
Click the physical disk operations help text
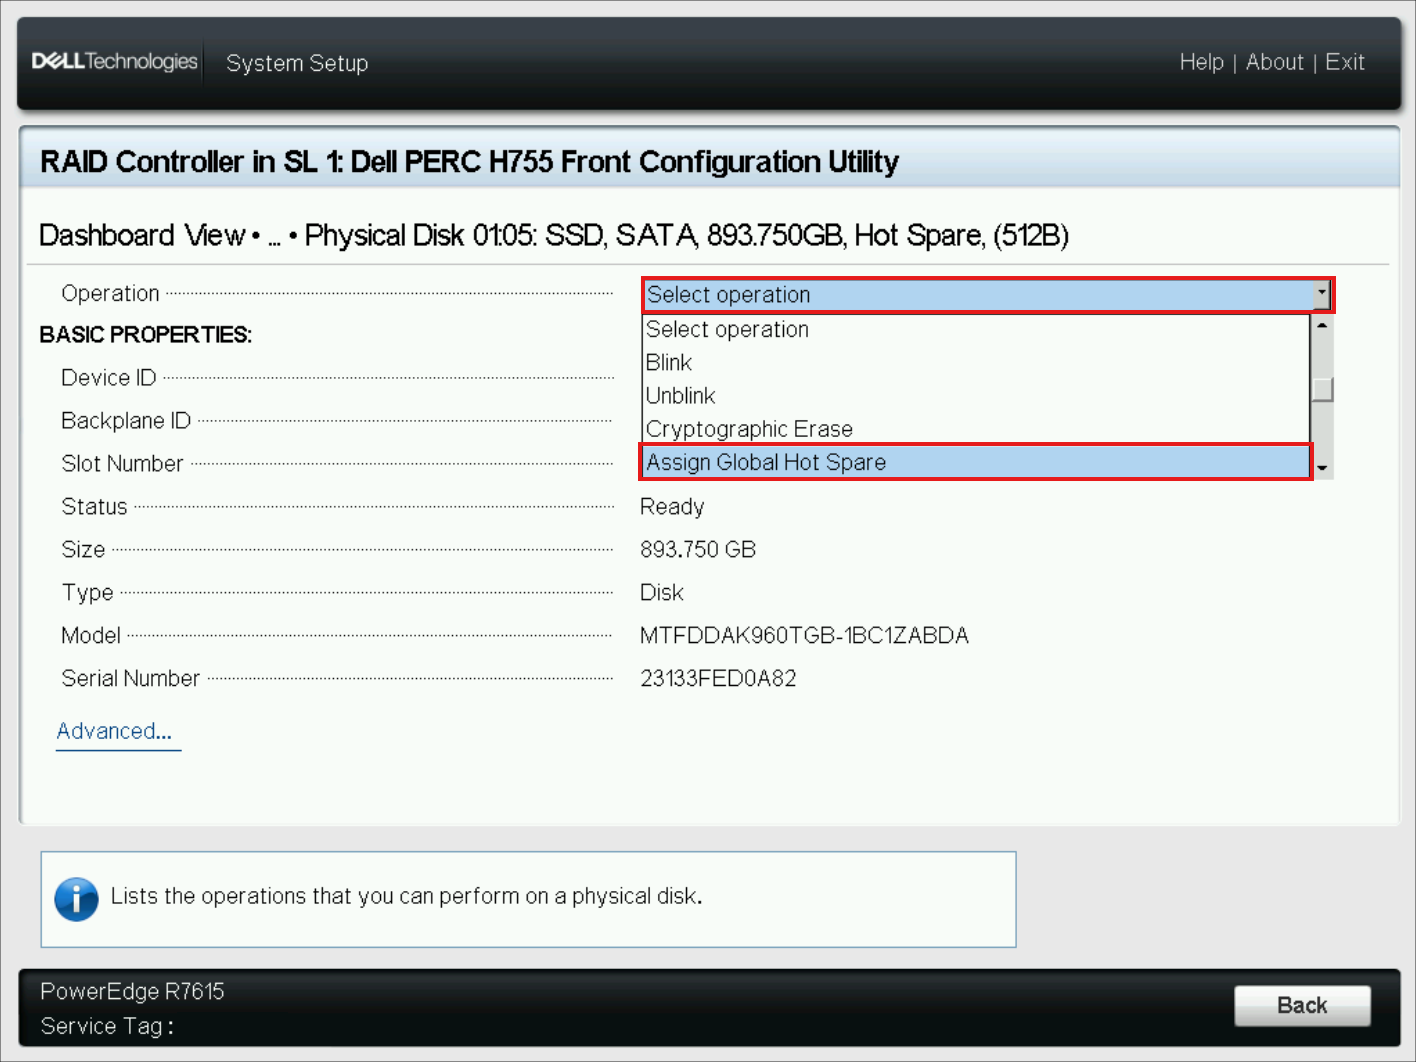pos(406,896)
